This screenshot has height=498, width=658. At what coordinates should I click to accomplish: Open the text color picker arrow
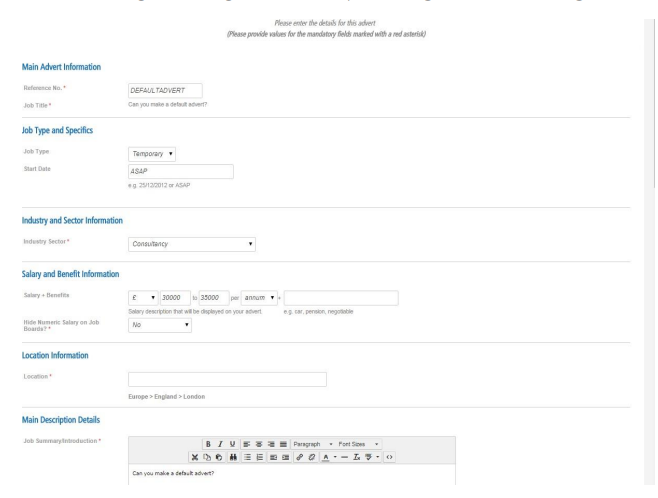point(335,457)
